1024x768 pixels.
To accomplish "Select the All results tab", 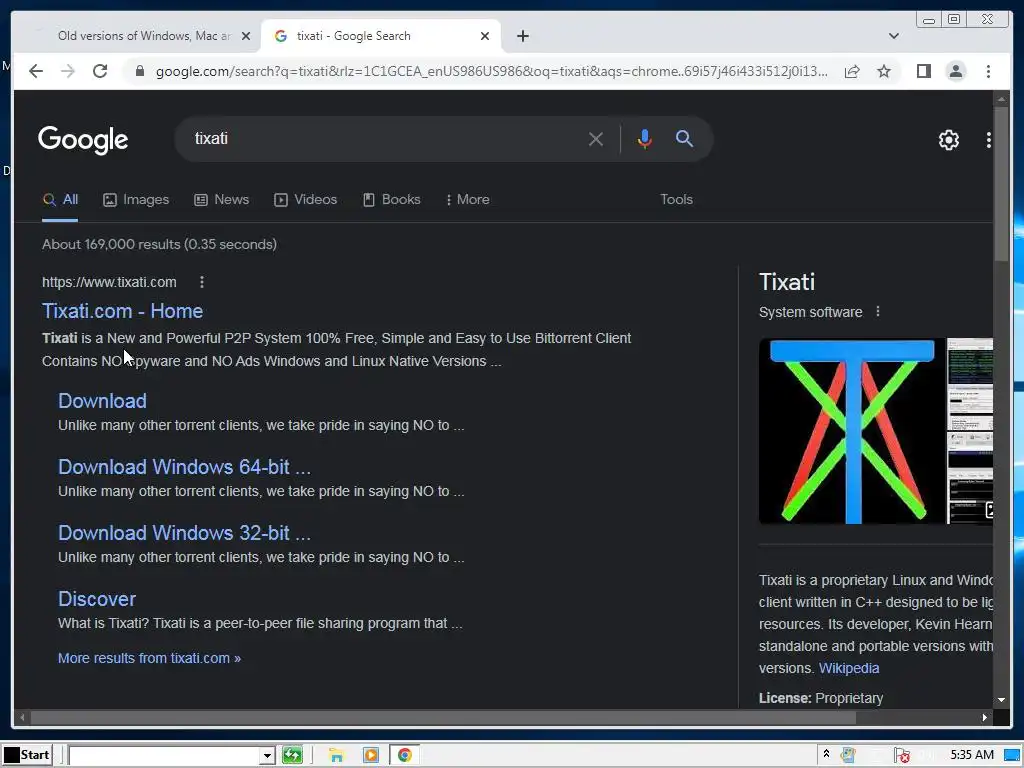I will (x=60, y=200).
